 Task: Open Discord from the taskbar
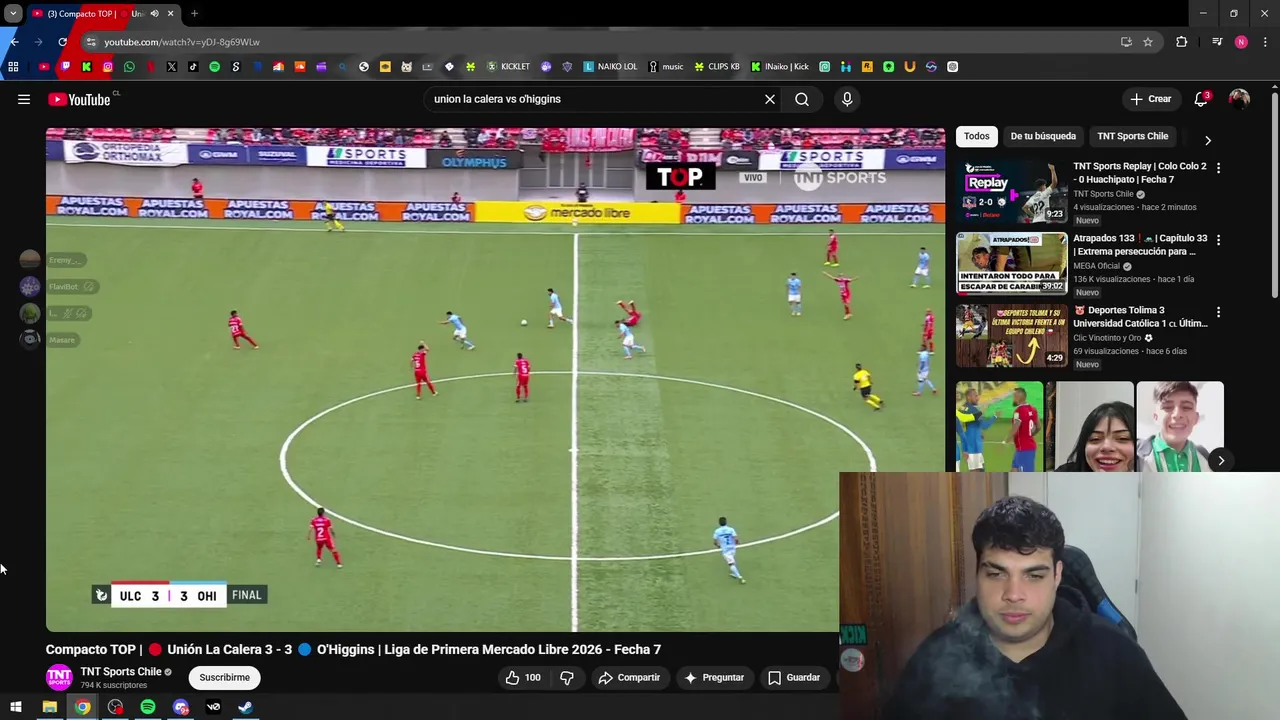pos(181,707)
